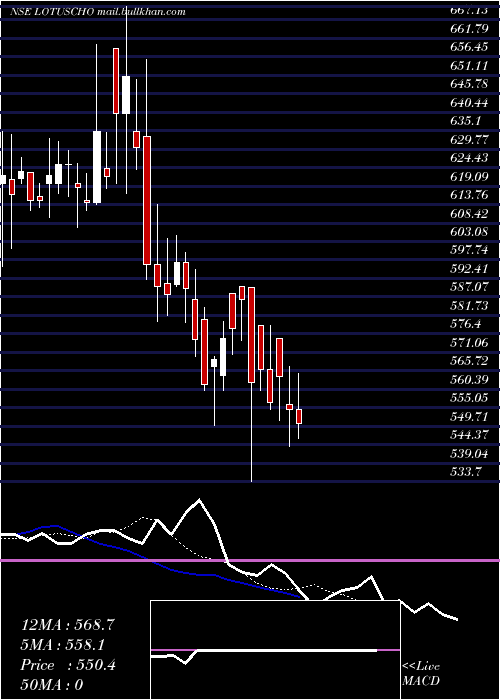Click the 587.07 price axis label

(x=470, y=287)
